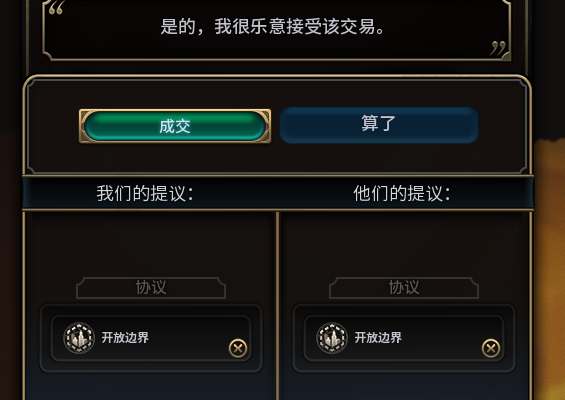
Task: Click empty area above our 协议 section
Action: [x=151, y=243]
